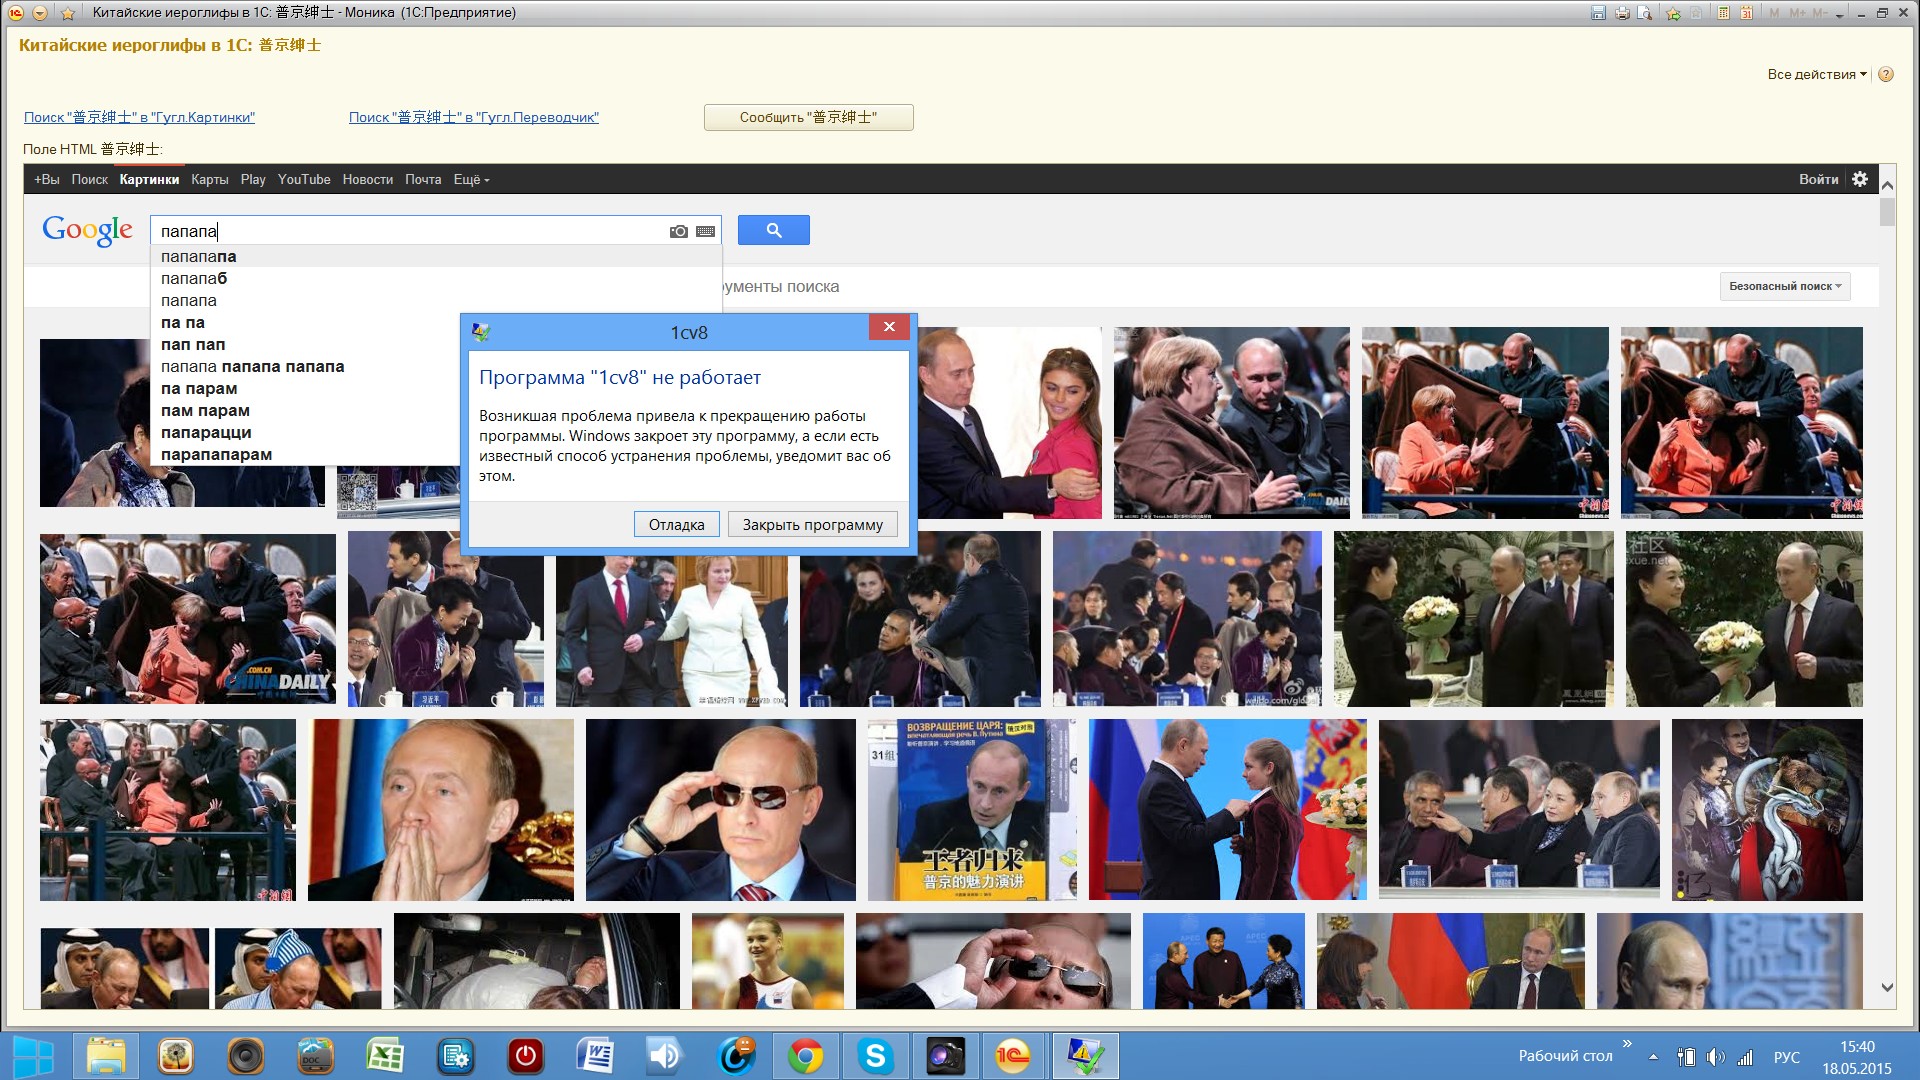The height and width of the screenshot is (1080, 1920).
Task: Select suggestion 'пам парам'
Action: coord(305,411)
